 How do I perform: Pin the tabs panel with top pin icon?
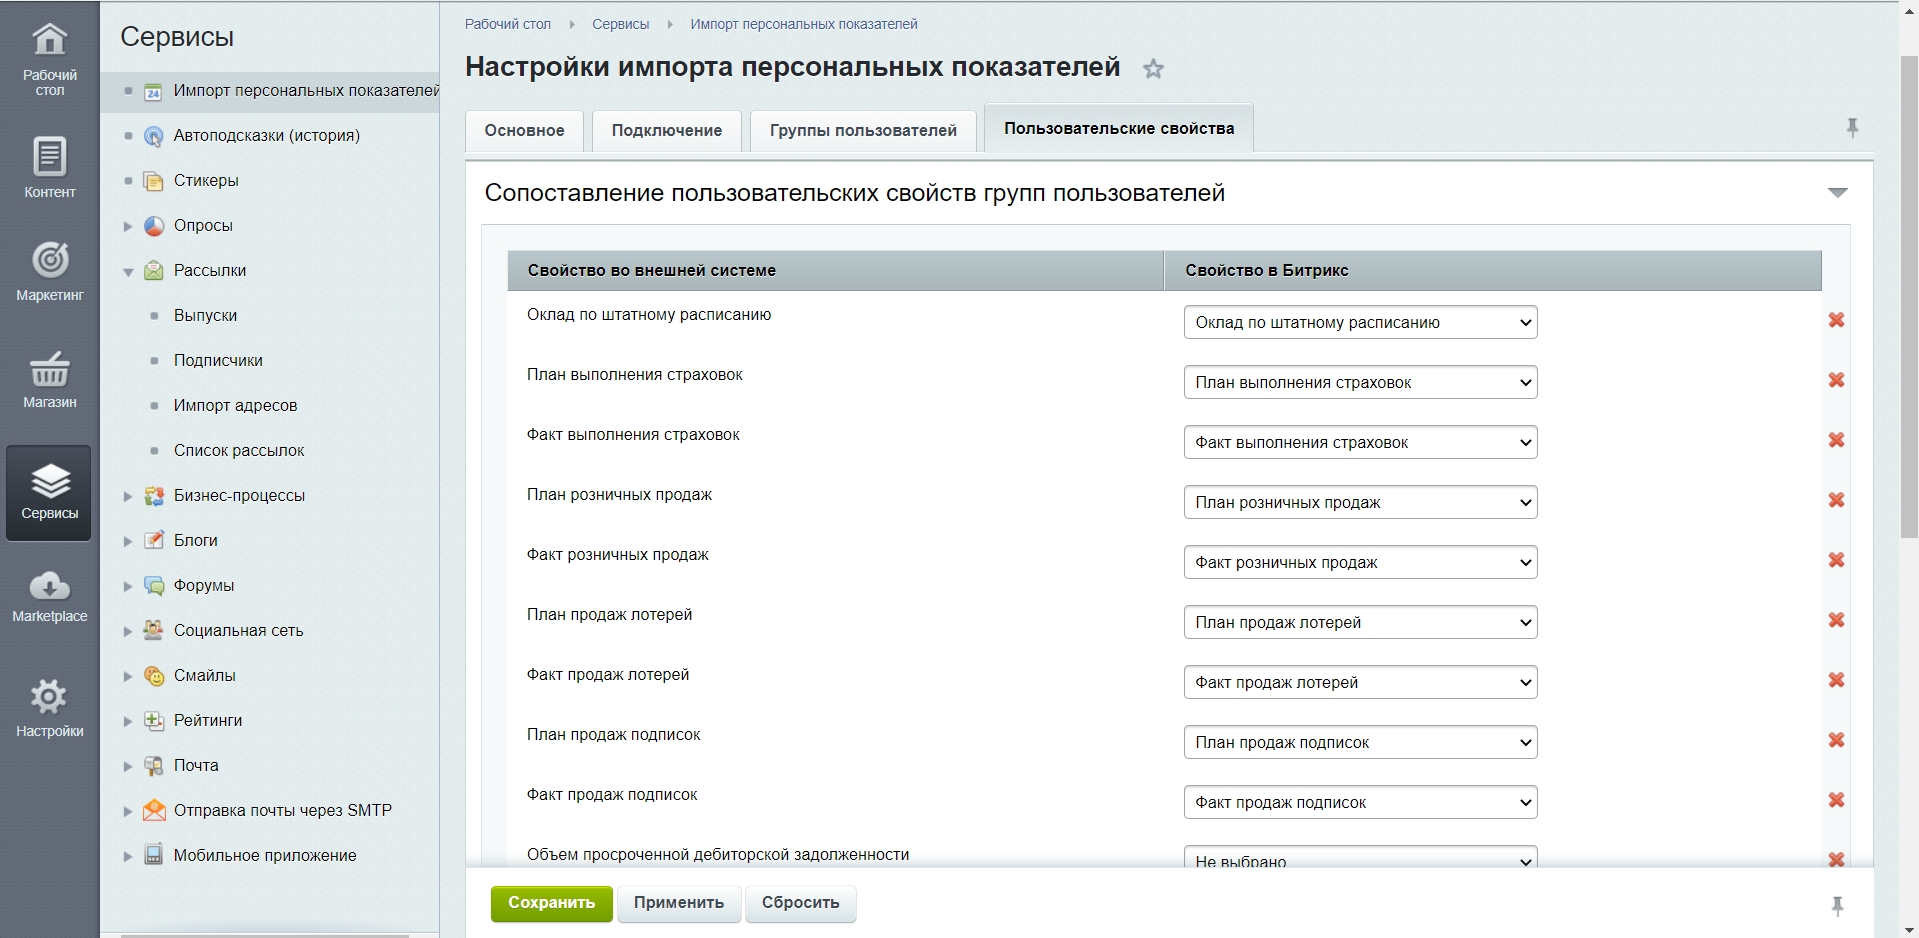click(x=1852, y=127)
